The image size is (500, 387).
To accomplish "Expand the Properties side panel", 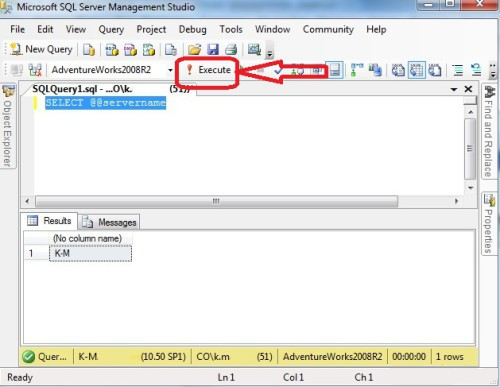I will [x=489, y=224].
